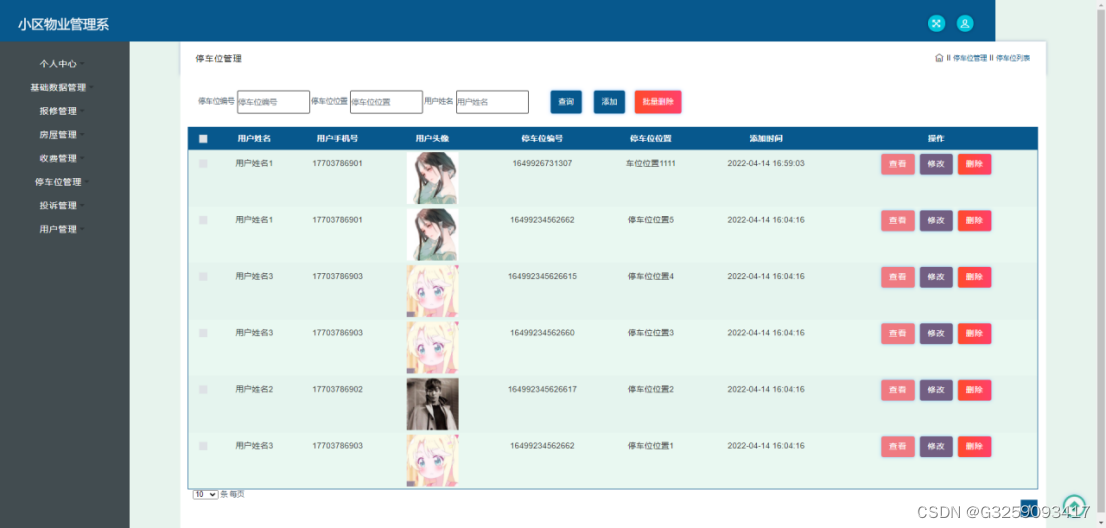
Task: Focus the 用户姓名 search input field
Action: point(492,102)
